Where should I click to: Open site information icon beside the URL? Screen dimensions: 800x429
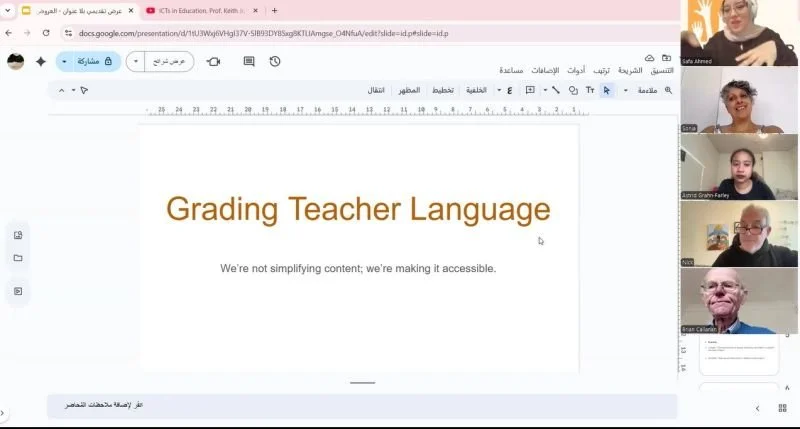tap(68, 33)
